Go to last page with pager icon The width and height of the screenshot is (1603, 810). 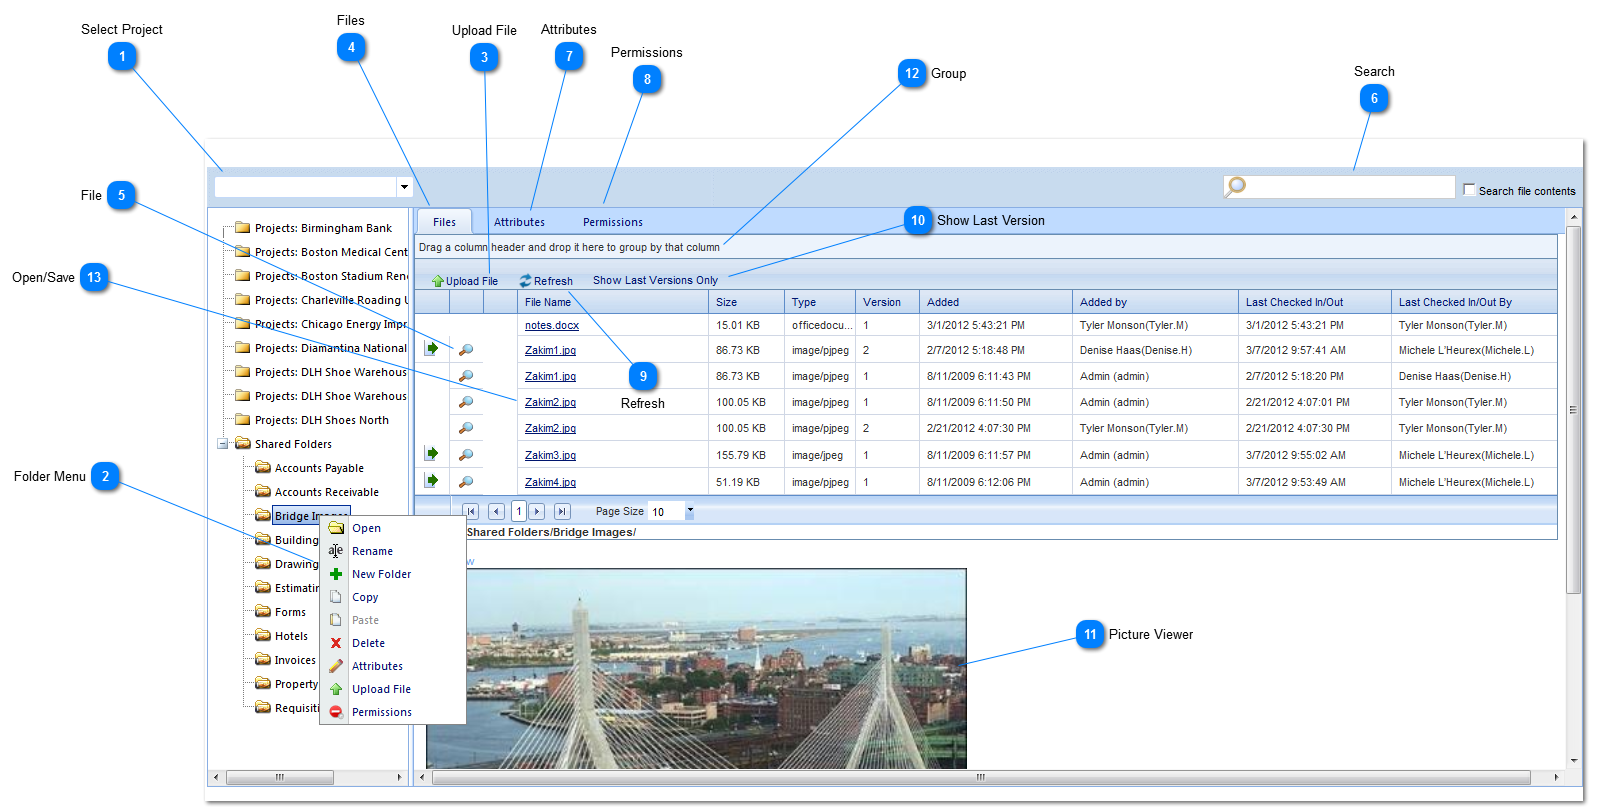562,511
